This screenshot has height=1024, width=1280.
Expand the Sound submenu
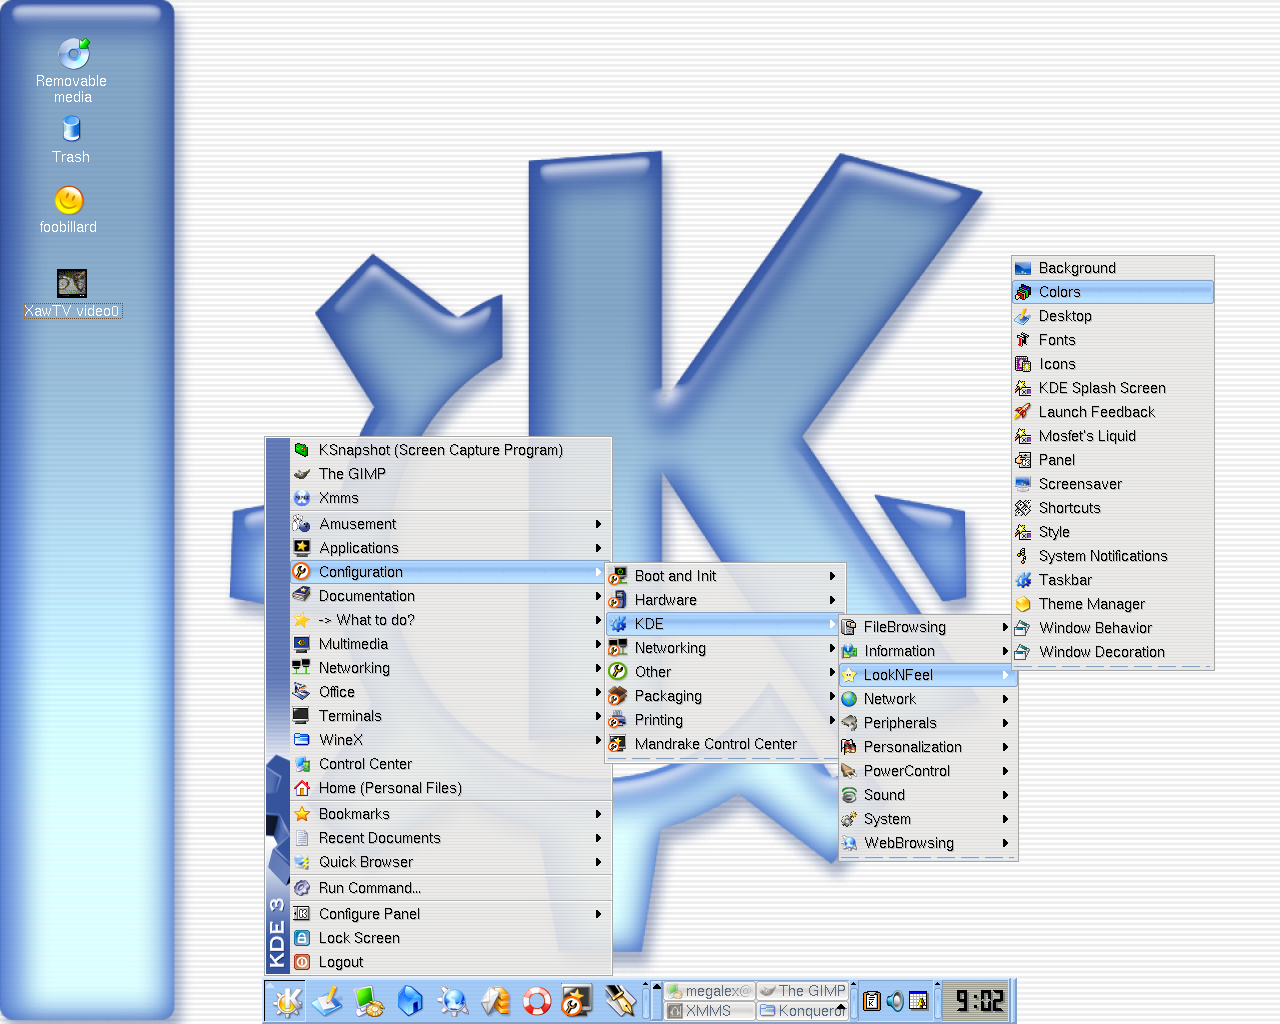coord(927,795)
